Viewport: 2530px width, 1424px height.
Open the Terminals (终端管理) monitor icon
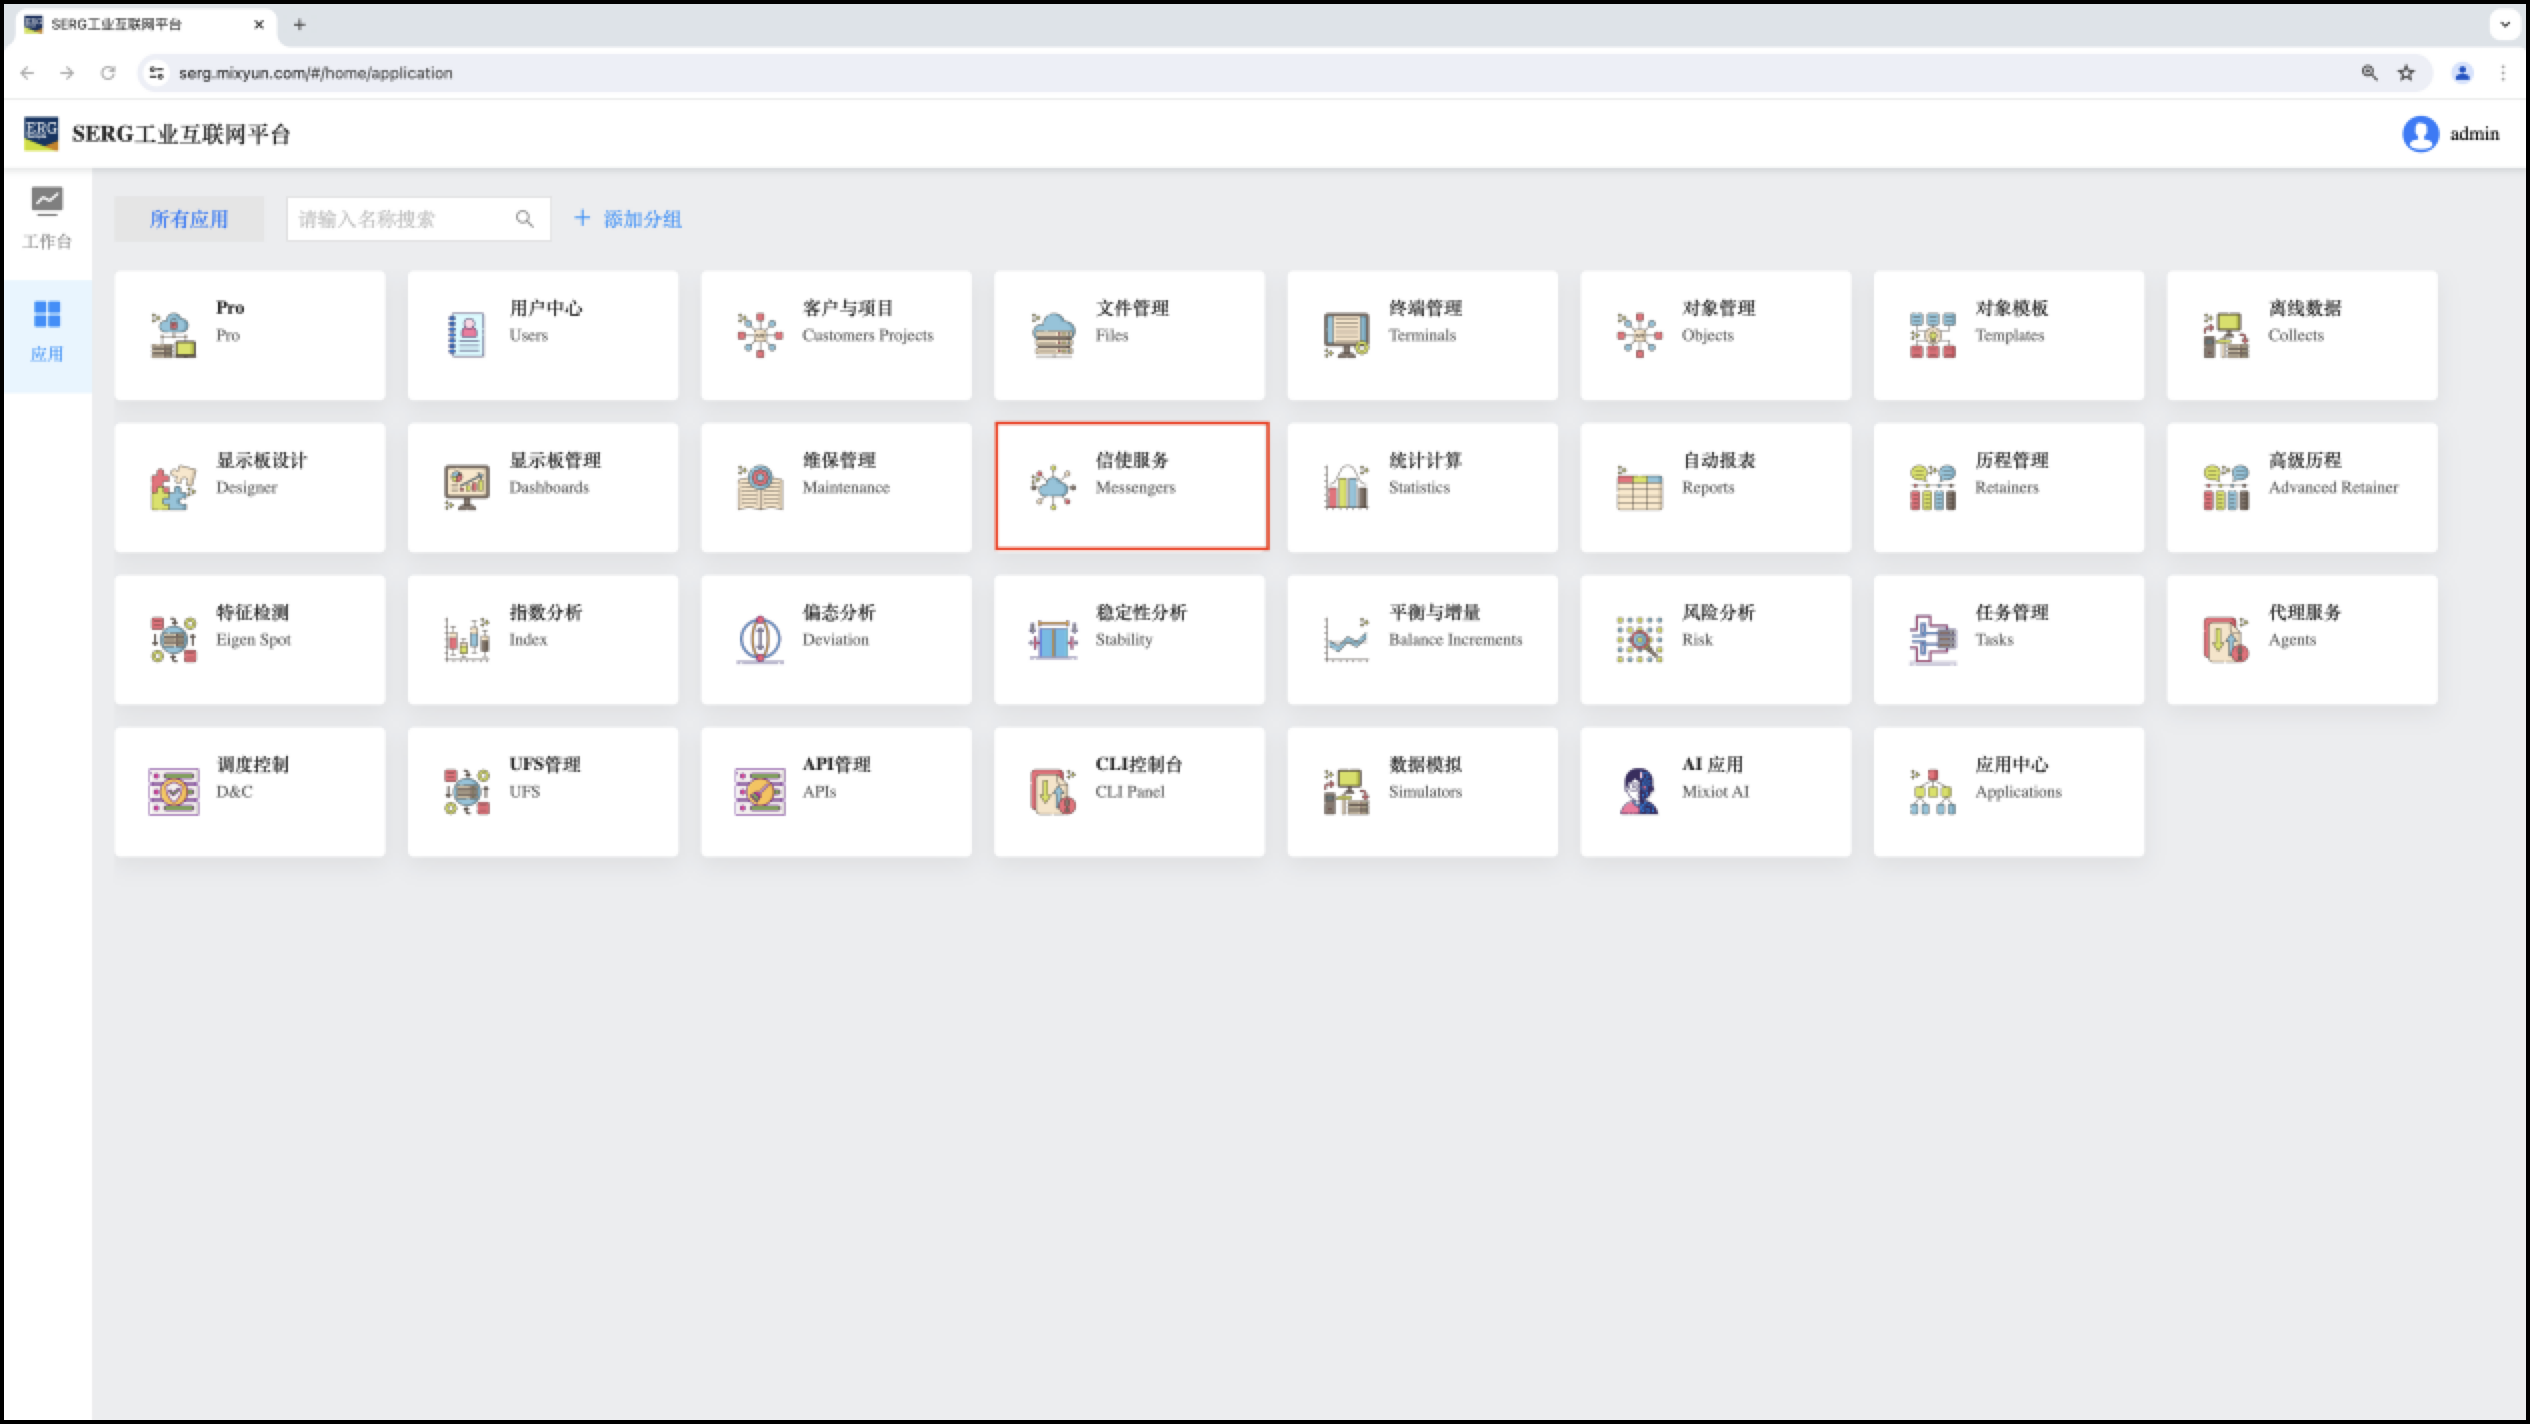pos(1346,335)
